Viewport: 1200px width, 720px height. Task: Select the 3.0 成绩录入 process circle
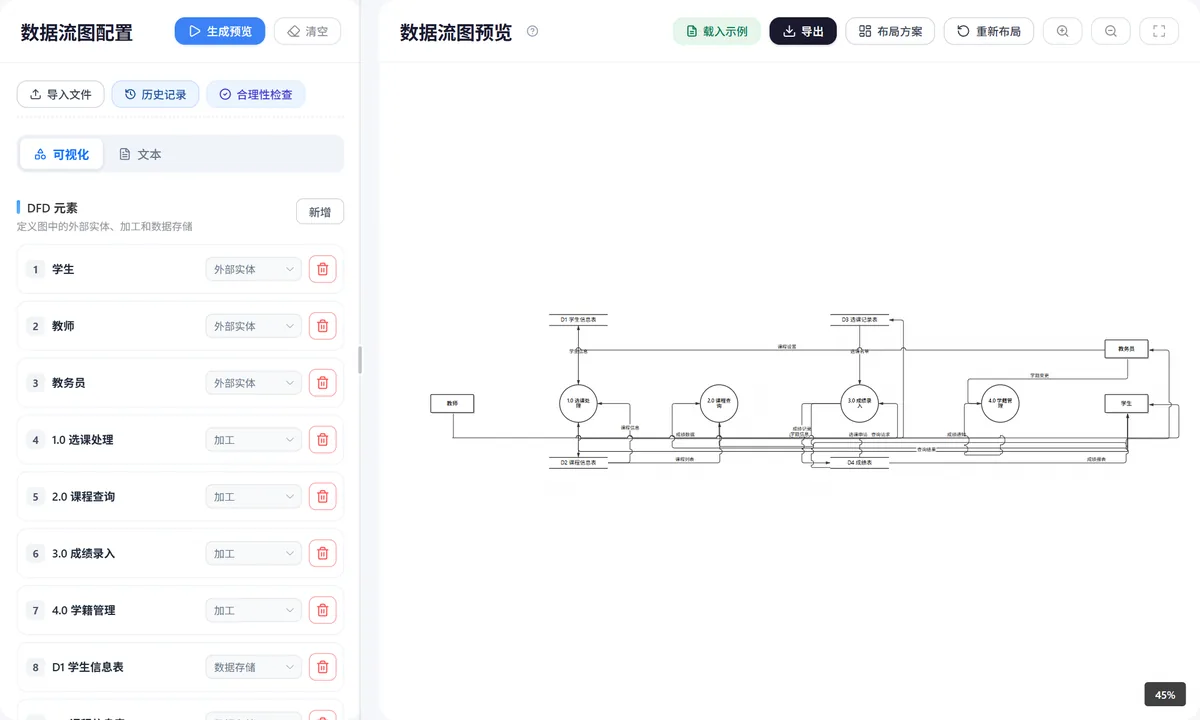(859, 403)
